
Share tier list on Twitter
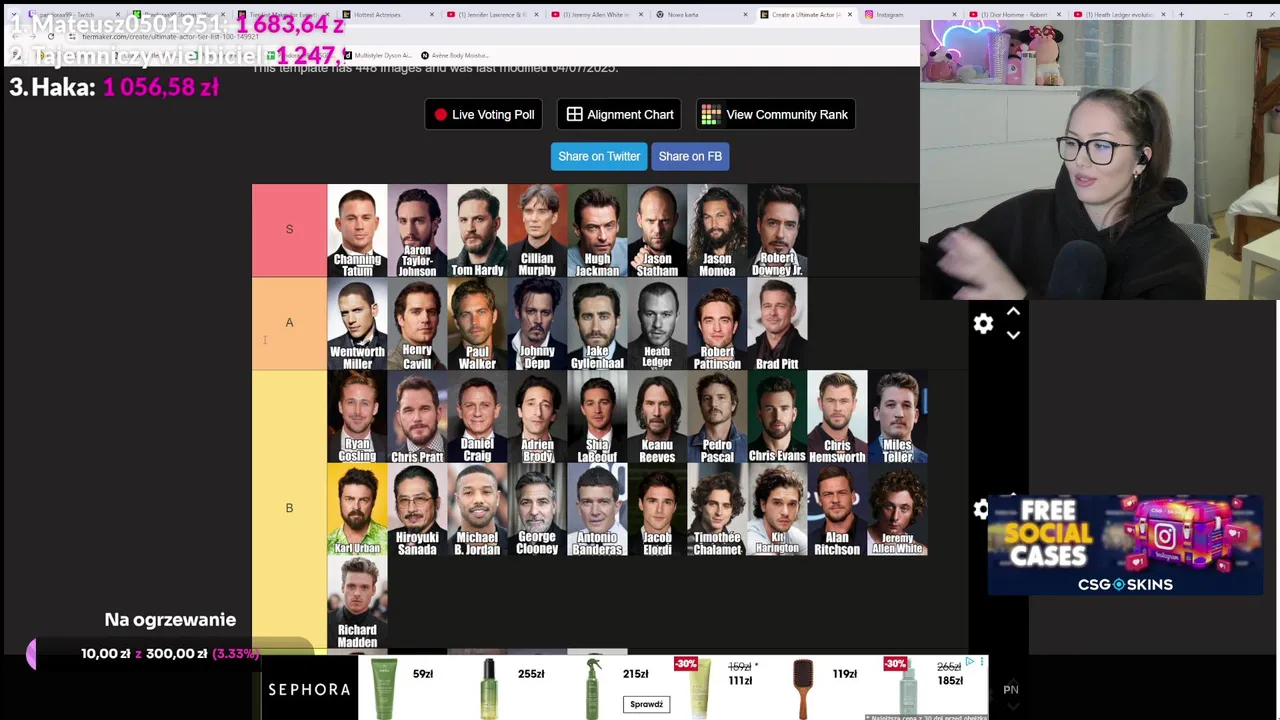pos(599,156)
